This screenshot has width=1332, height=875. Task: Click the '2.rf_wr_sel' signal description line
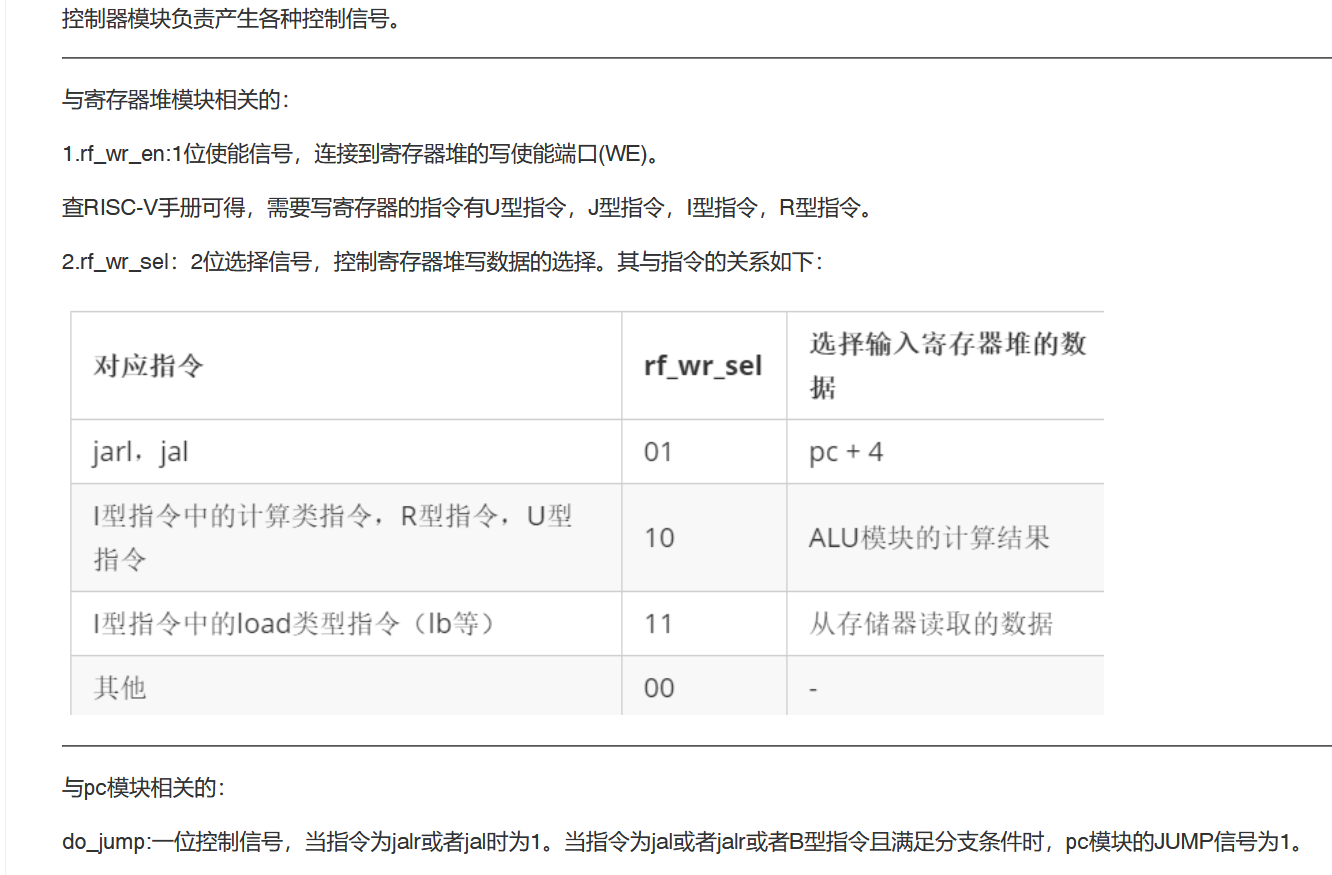(x=441, y=262)
